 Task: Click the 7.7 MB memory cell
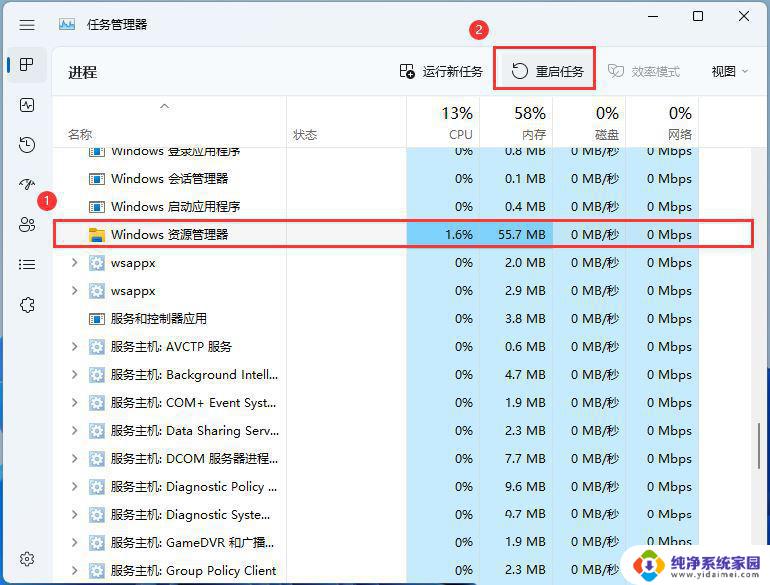pos(525,459)
